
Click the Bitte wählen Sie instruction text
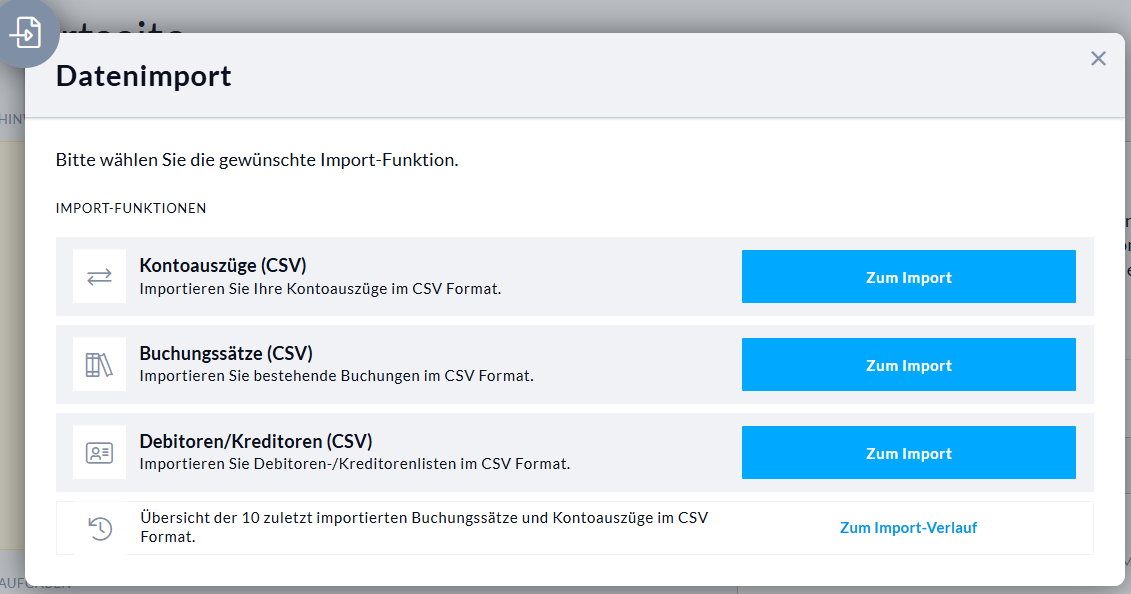coord(257,160)
